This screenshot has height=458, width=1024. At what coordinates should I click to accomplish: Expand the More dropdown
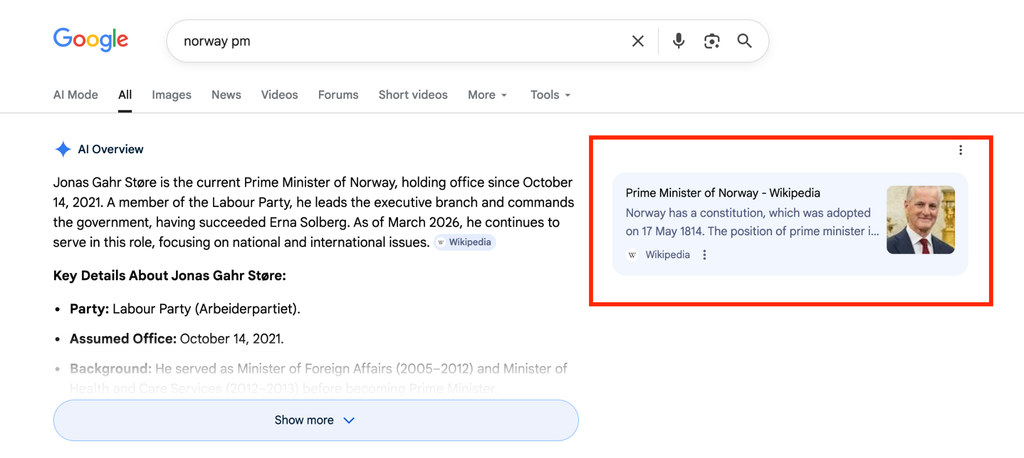[487, 95]
